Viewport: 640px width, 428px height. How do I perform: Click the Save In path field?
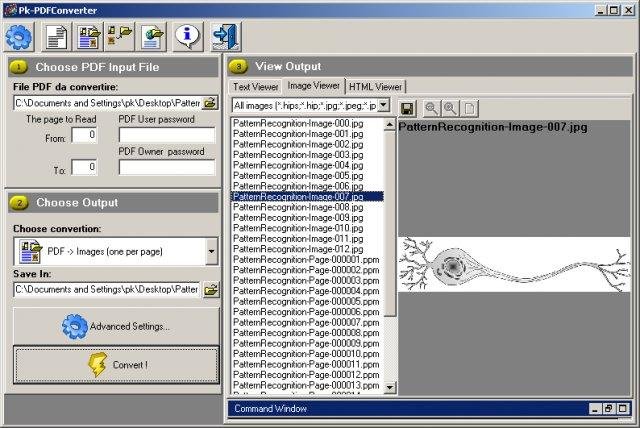(108, 290)
